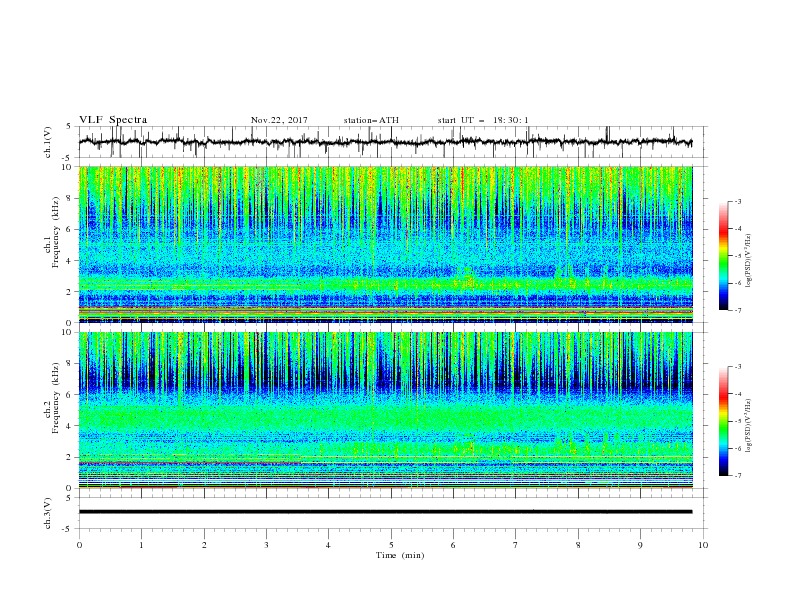Click the log(PSD)(V²/Hz) label beside ch.2 color bar
The image size is (792, 612).
point(748,426)
